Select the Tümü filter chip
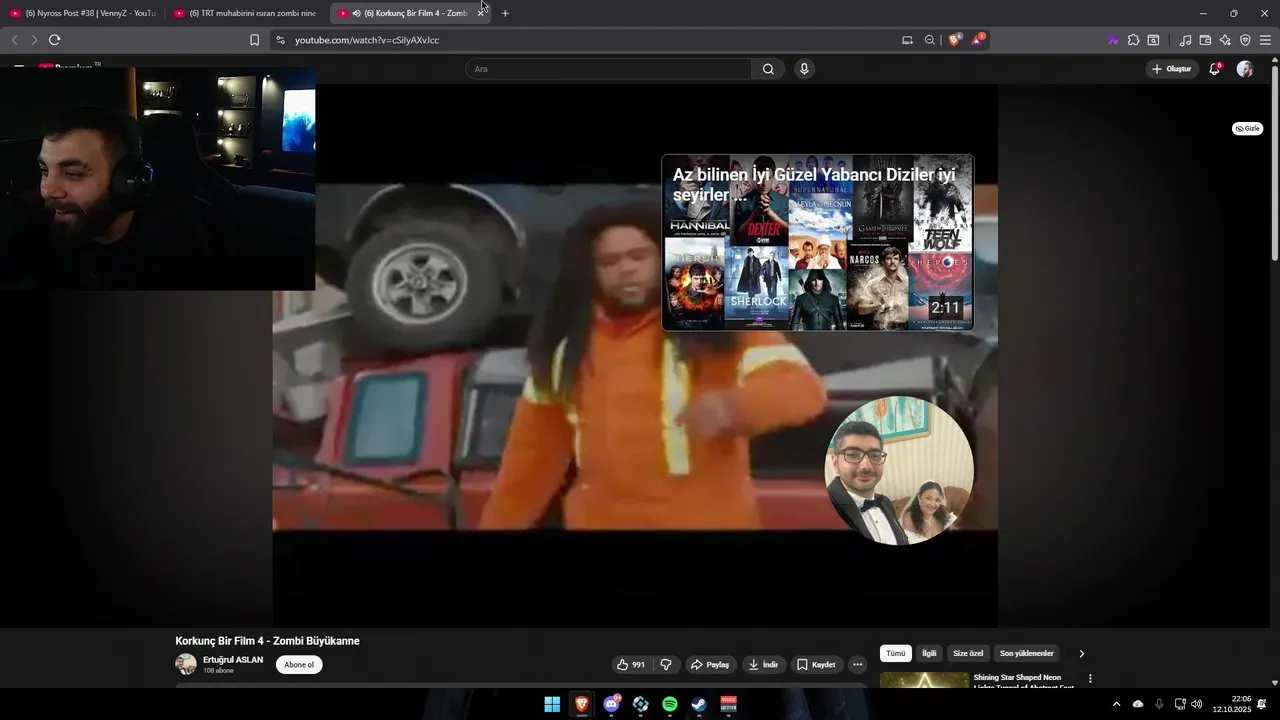Viewport: 1280px width, 720px height. click(895, 653)
